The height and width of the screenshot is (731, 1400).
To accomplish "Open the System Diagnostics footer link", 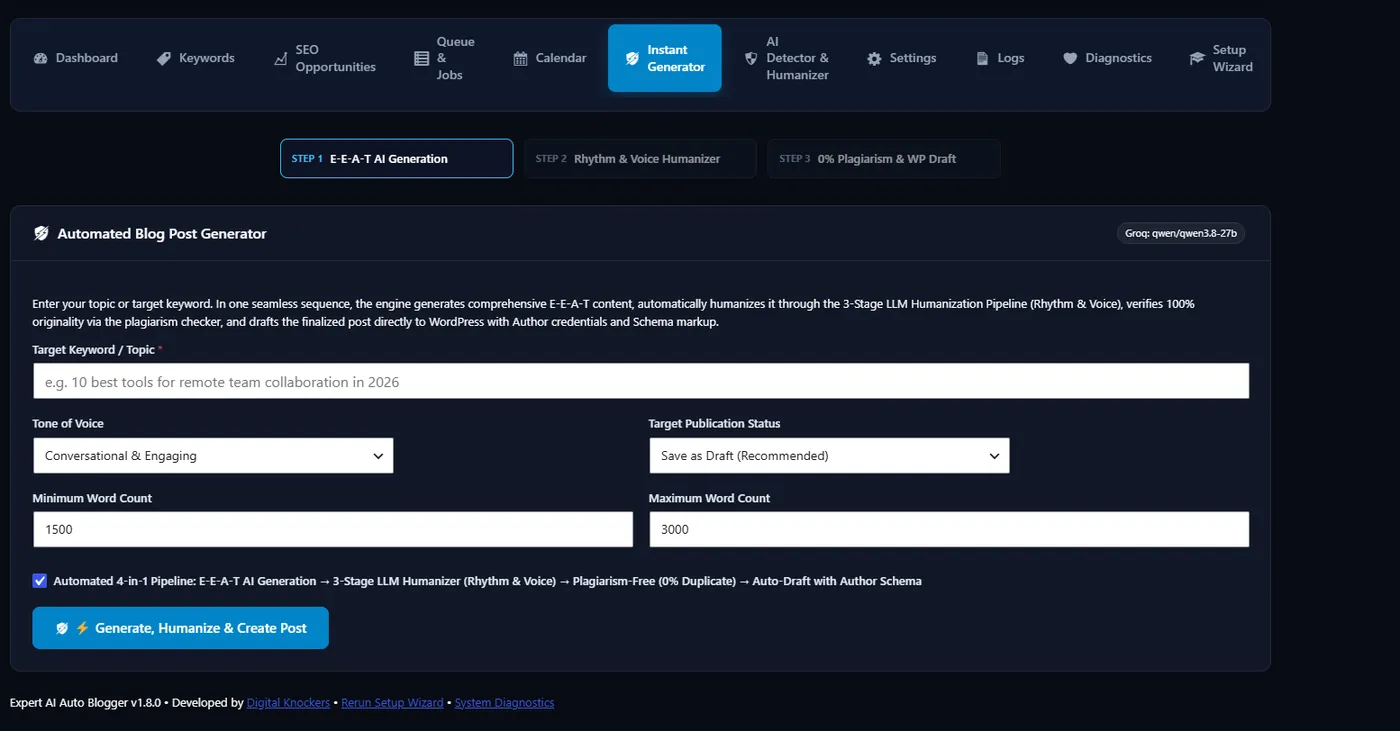I will [x=504, y=703].
